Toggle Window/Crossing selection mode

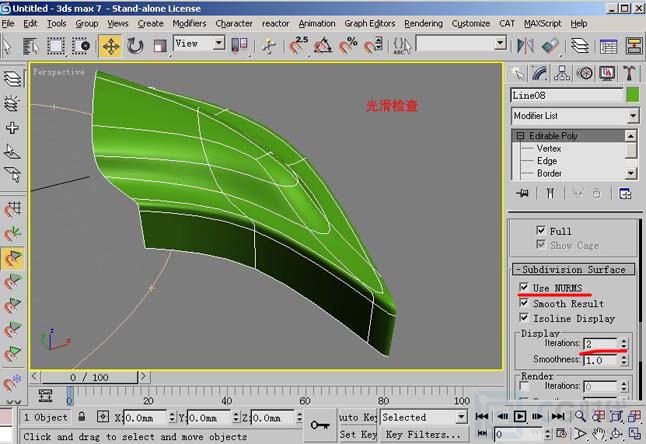pos(80,46)
